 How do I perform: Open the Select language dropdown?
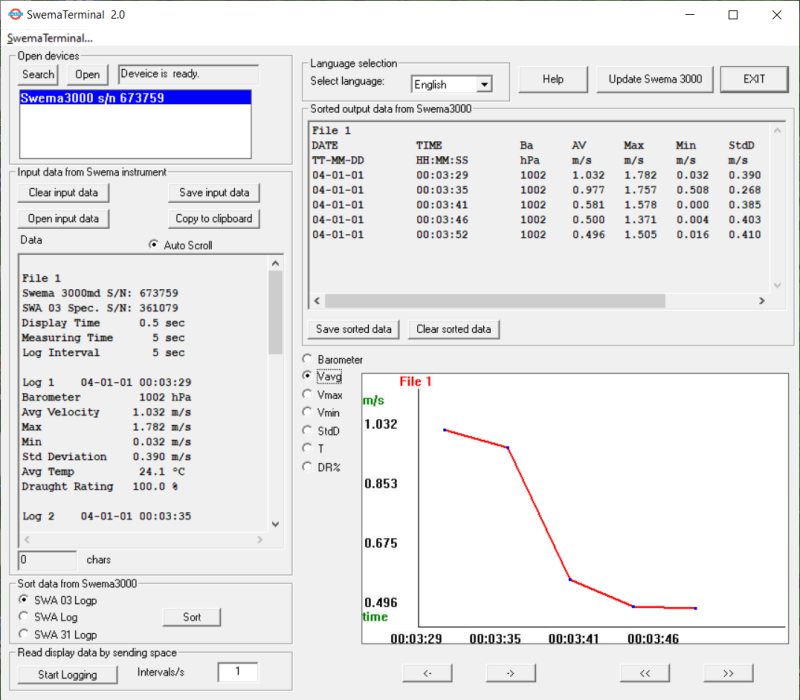tap(484, 84)
